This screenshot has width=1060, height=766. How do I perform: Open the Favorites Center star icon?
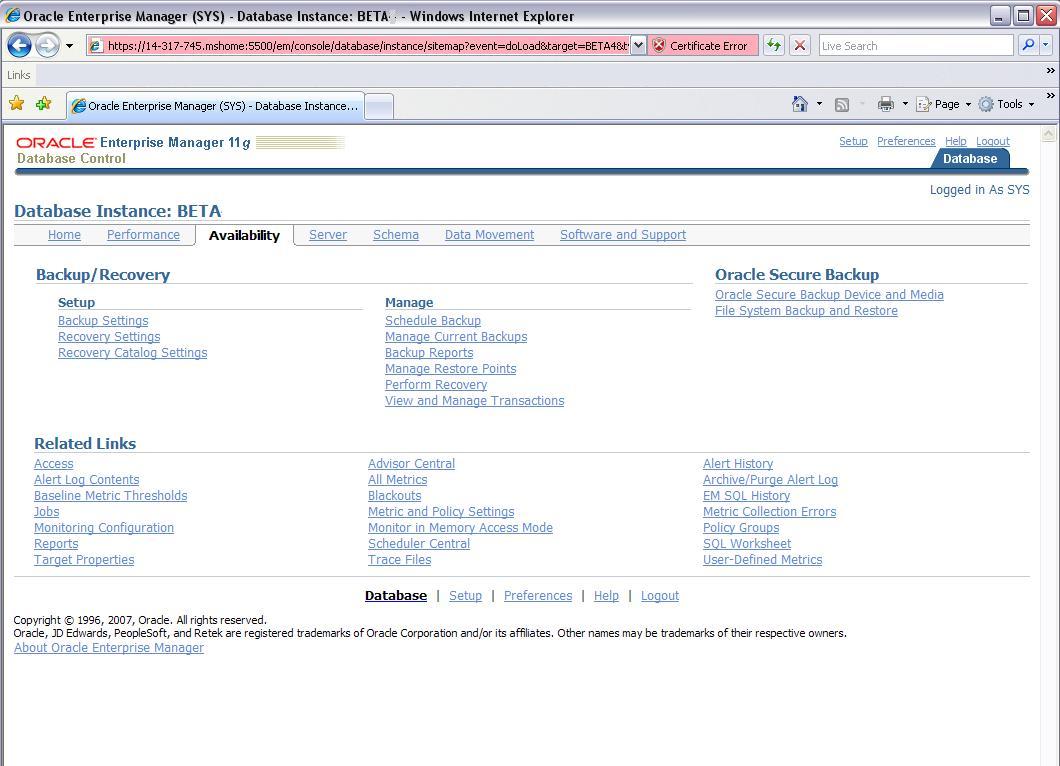(x=17, y=104)
